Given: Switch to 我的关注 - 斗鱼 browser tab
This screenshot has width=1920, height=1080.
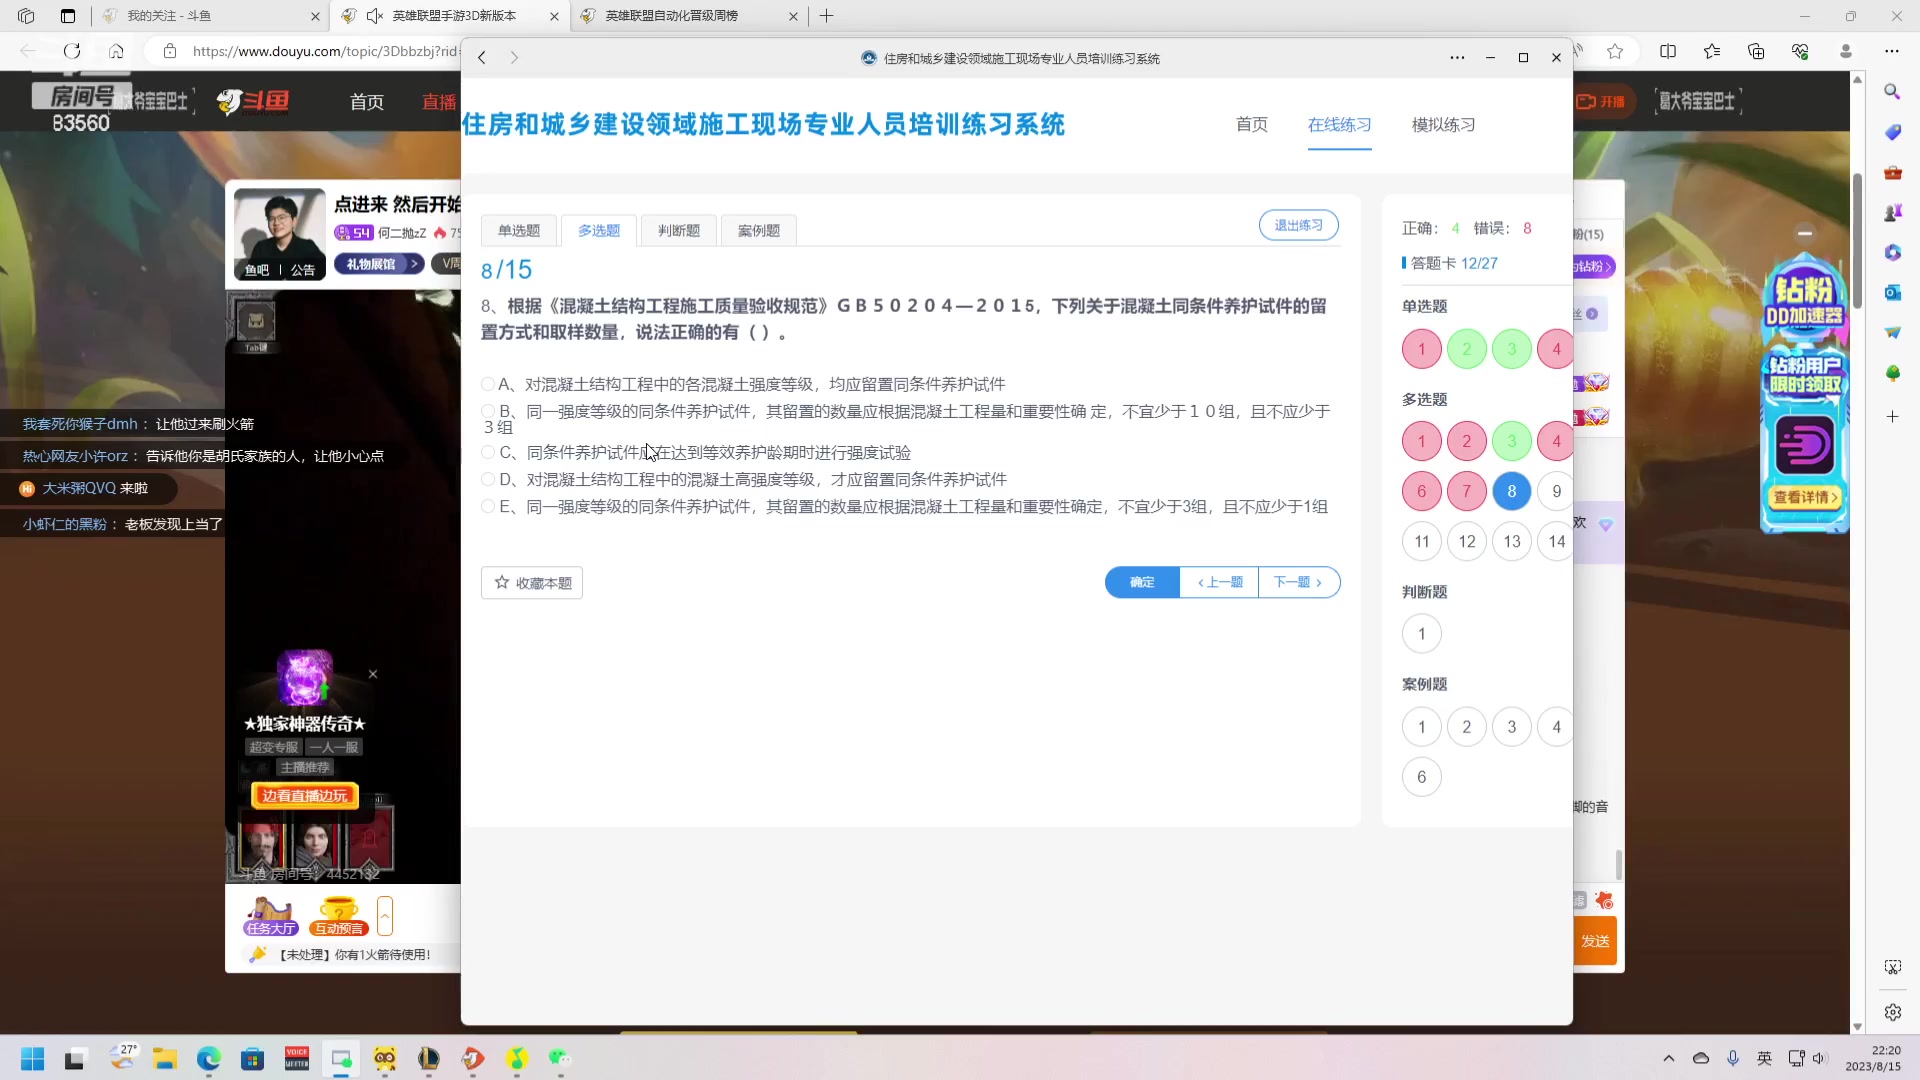Looking at the screenshot, I should [x=211, y=16].
